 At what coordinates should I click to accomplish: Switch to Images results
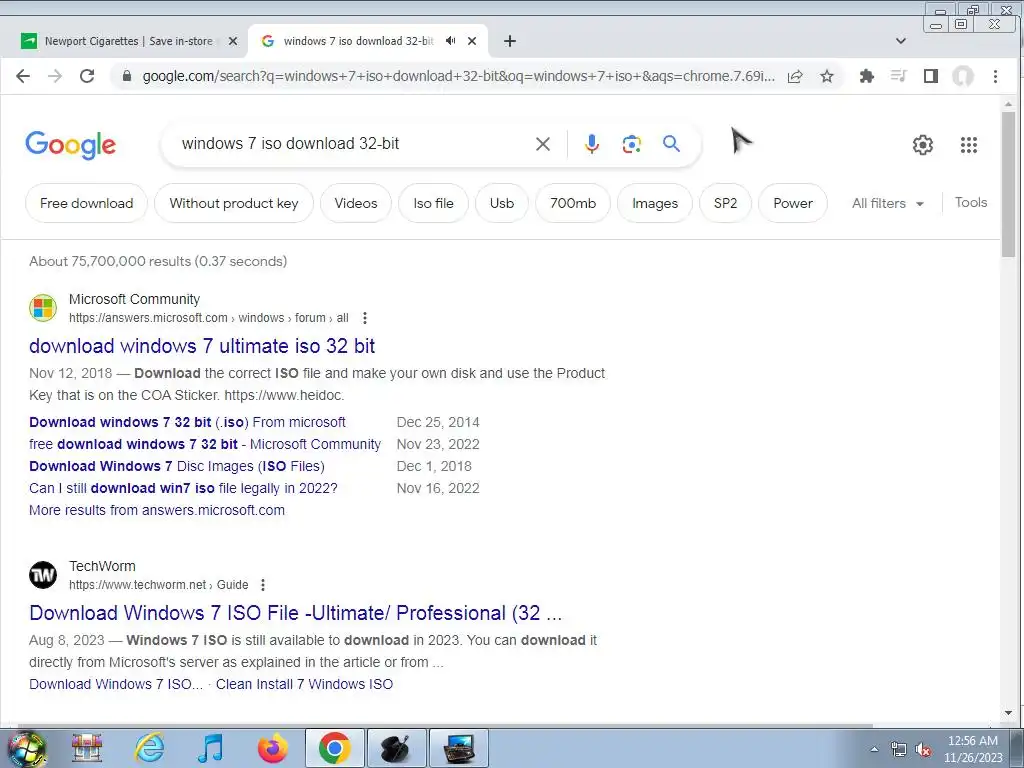click(x=655, y=203)
